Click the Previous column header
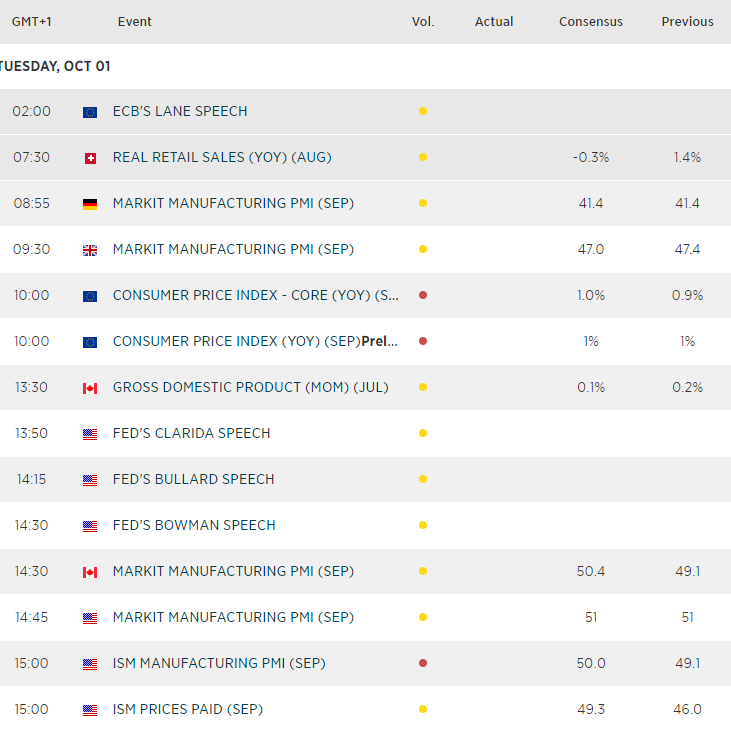 (687, 21)
